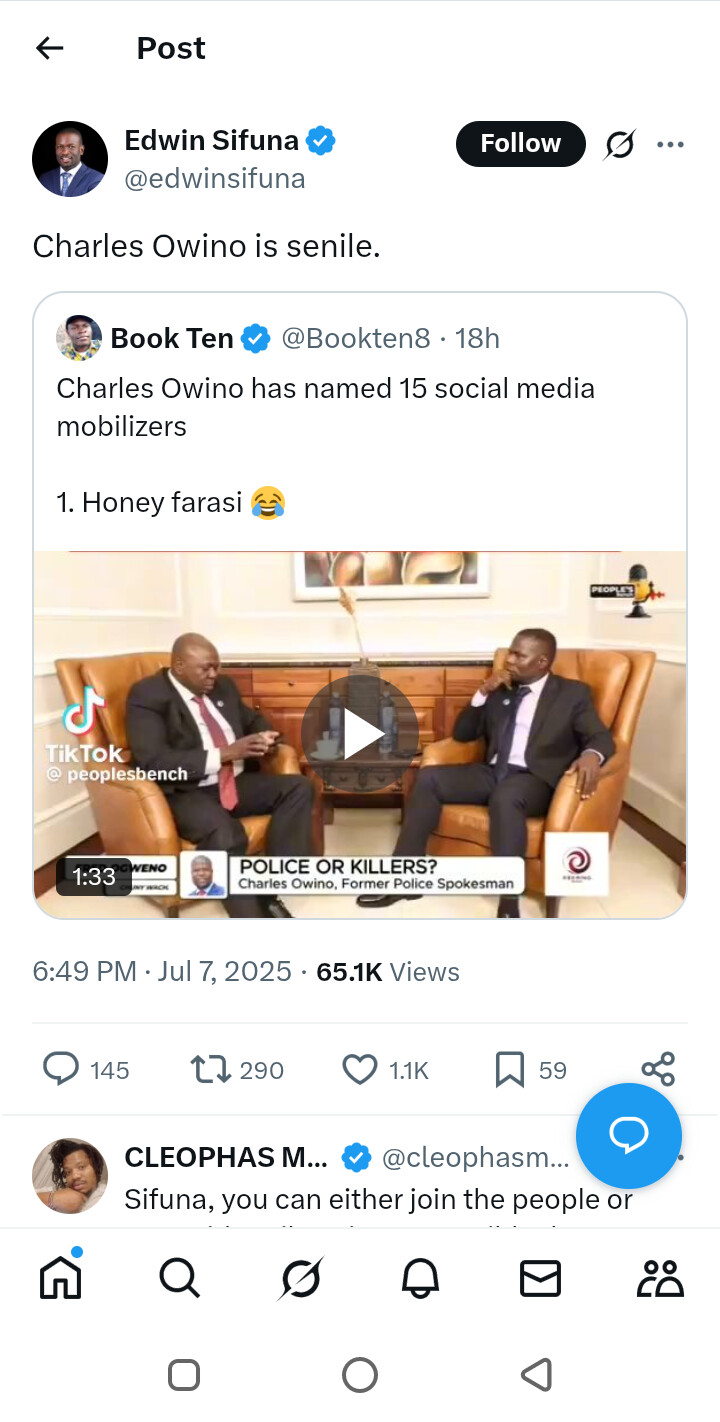Open Grok icon beside Follow button

click(x=620, y=145)
